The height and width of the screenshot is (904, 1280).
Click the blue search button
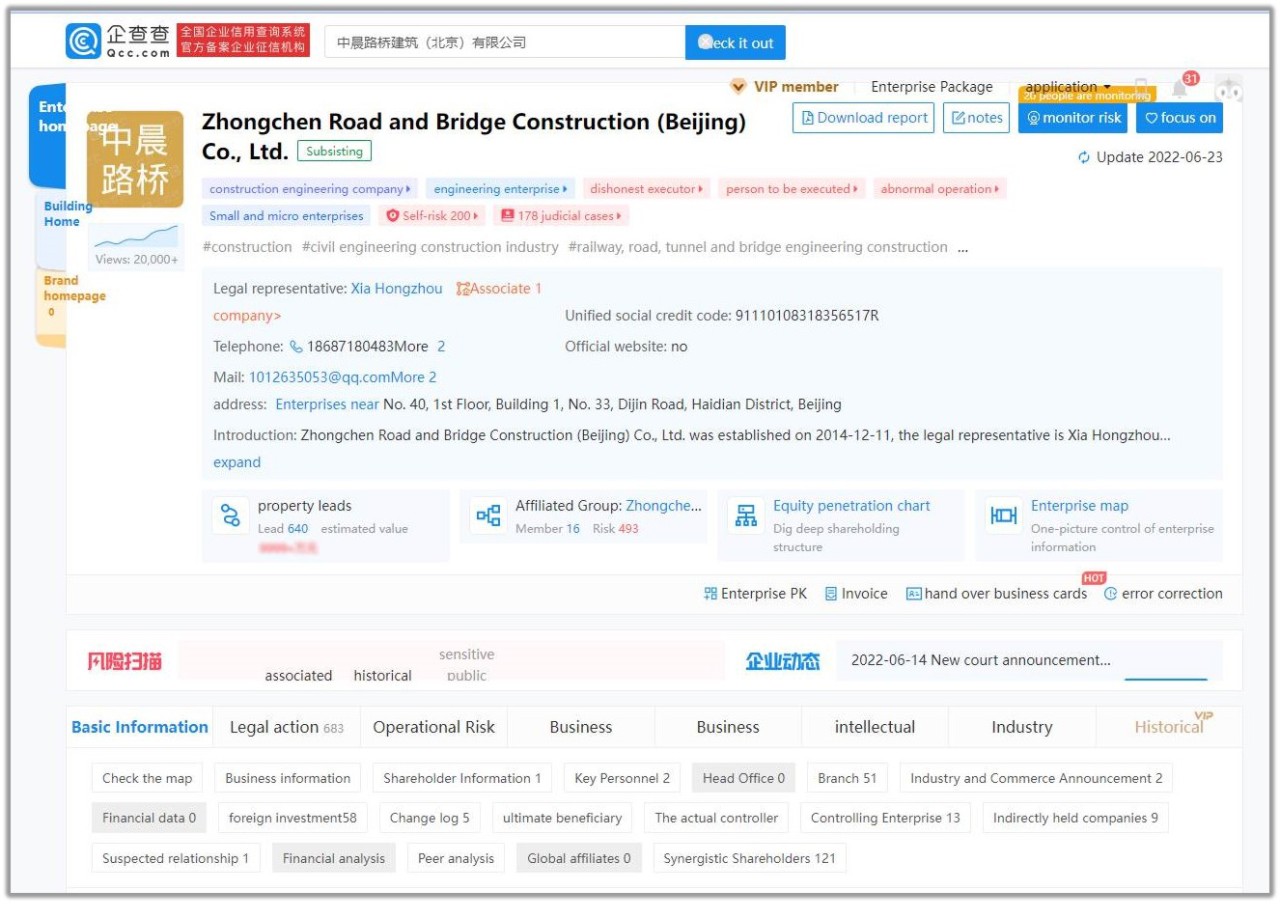pos(735,42)
